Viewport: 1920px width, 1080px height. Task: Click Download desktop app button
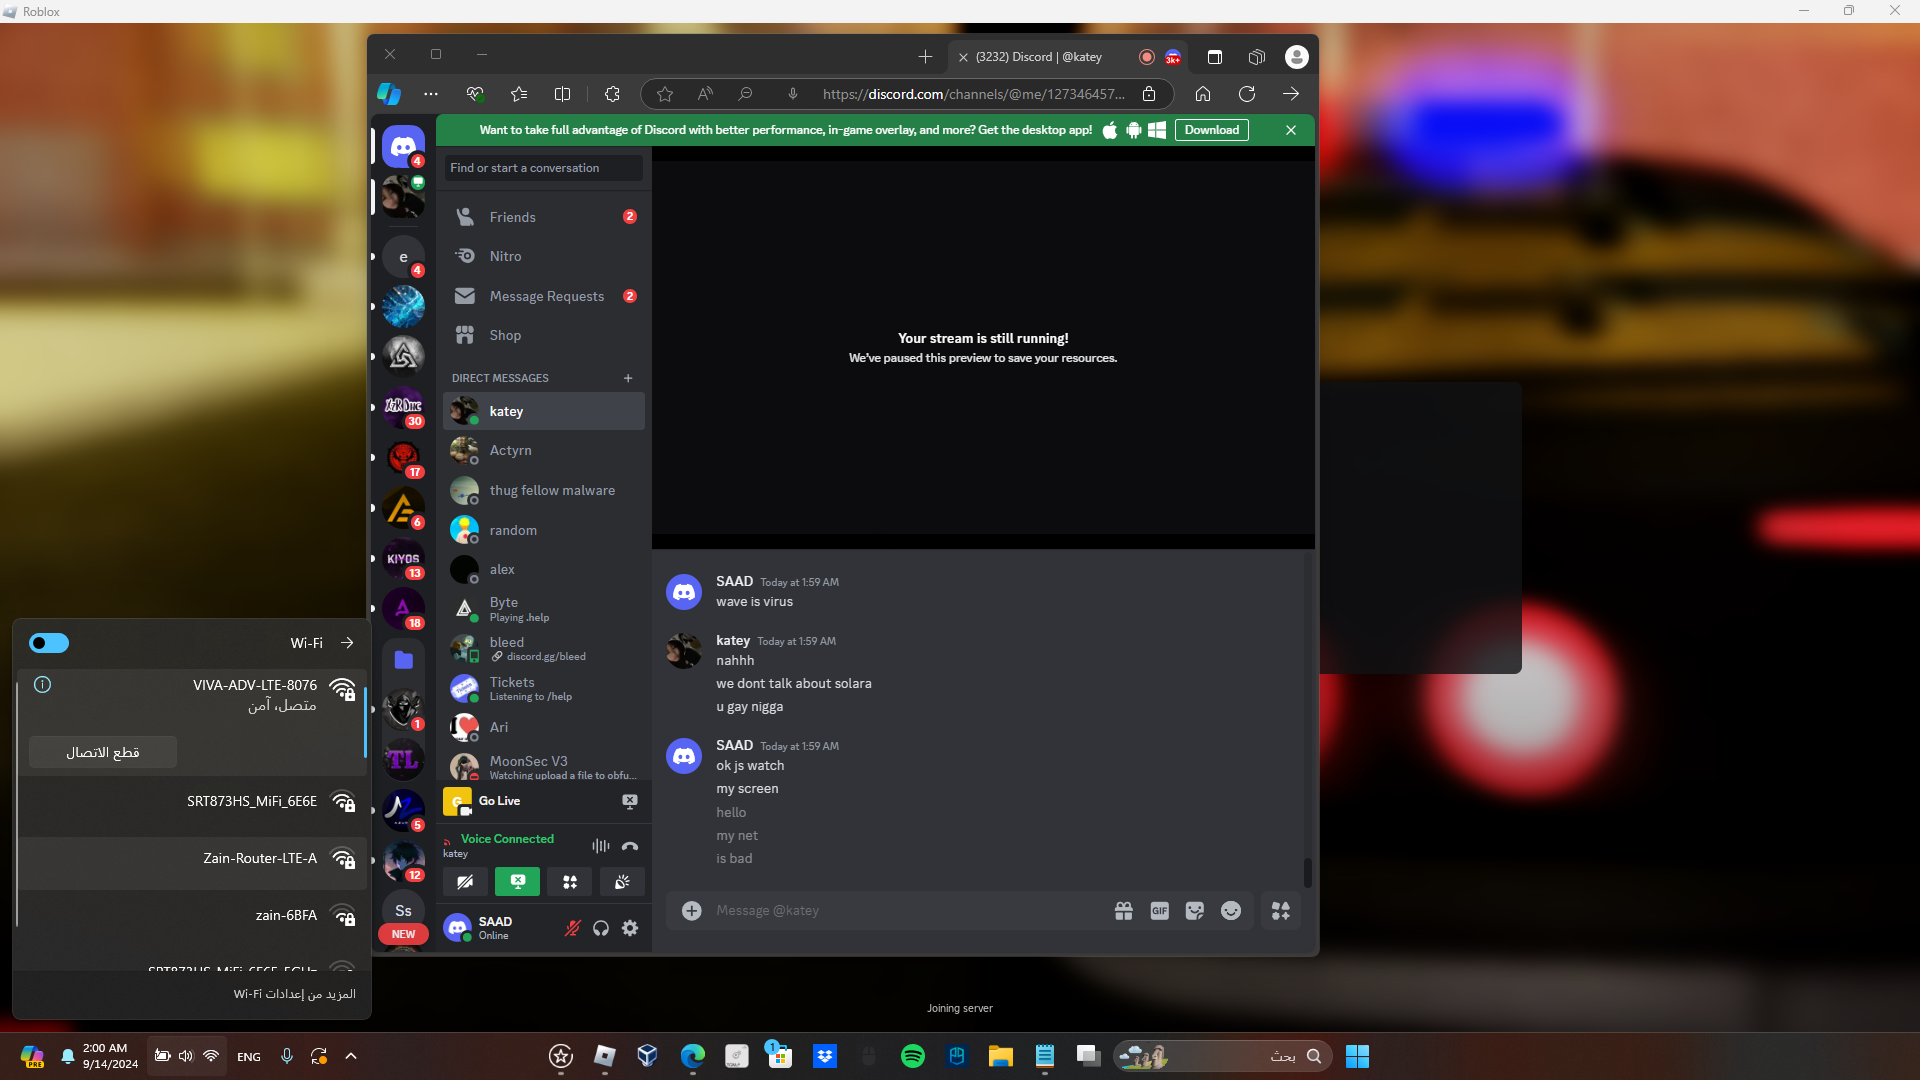(x=1211, y=130)
